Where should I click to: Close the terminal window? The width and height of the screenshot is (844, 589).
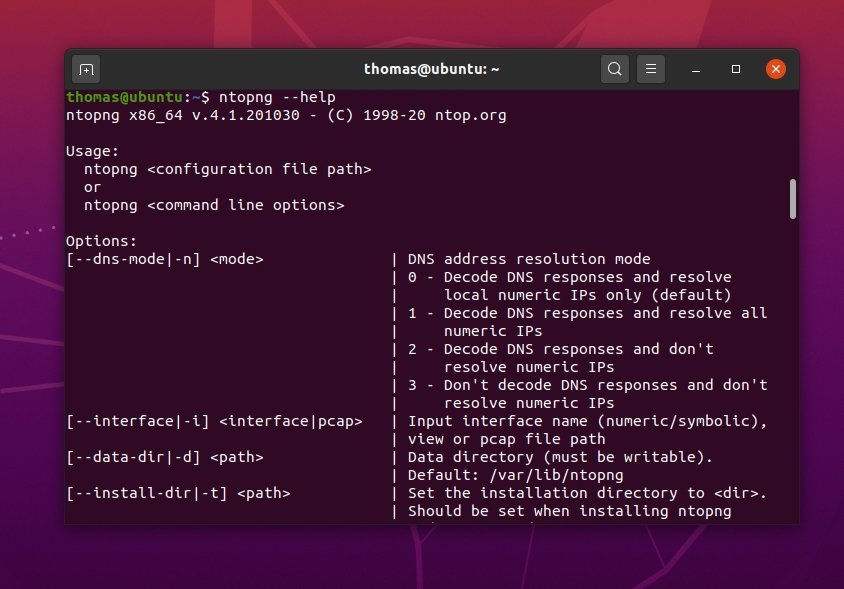click(x=775, y=69)
